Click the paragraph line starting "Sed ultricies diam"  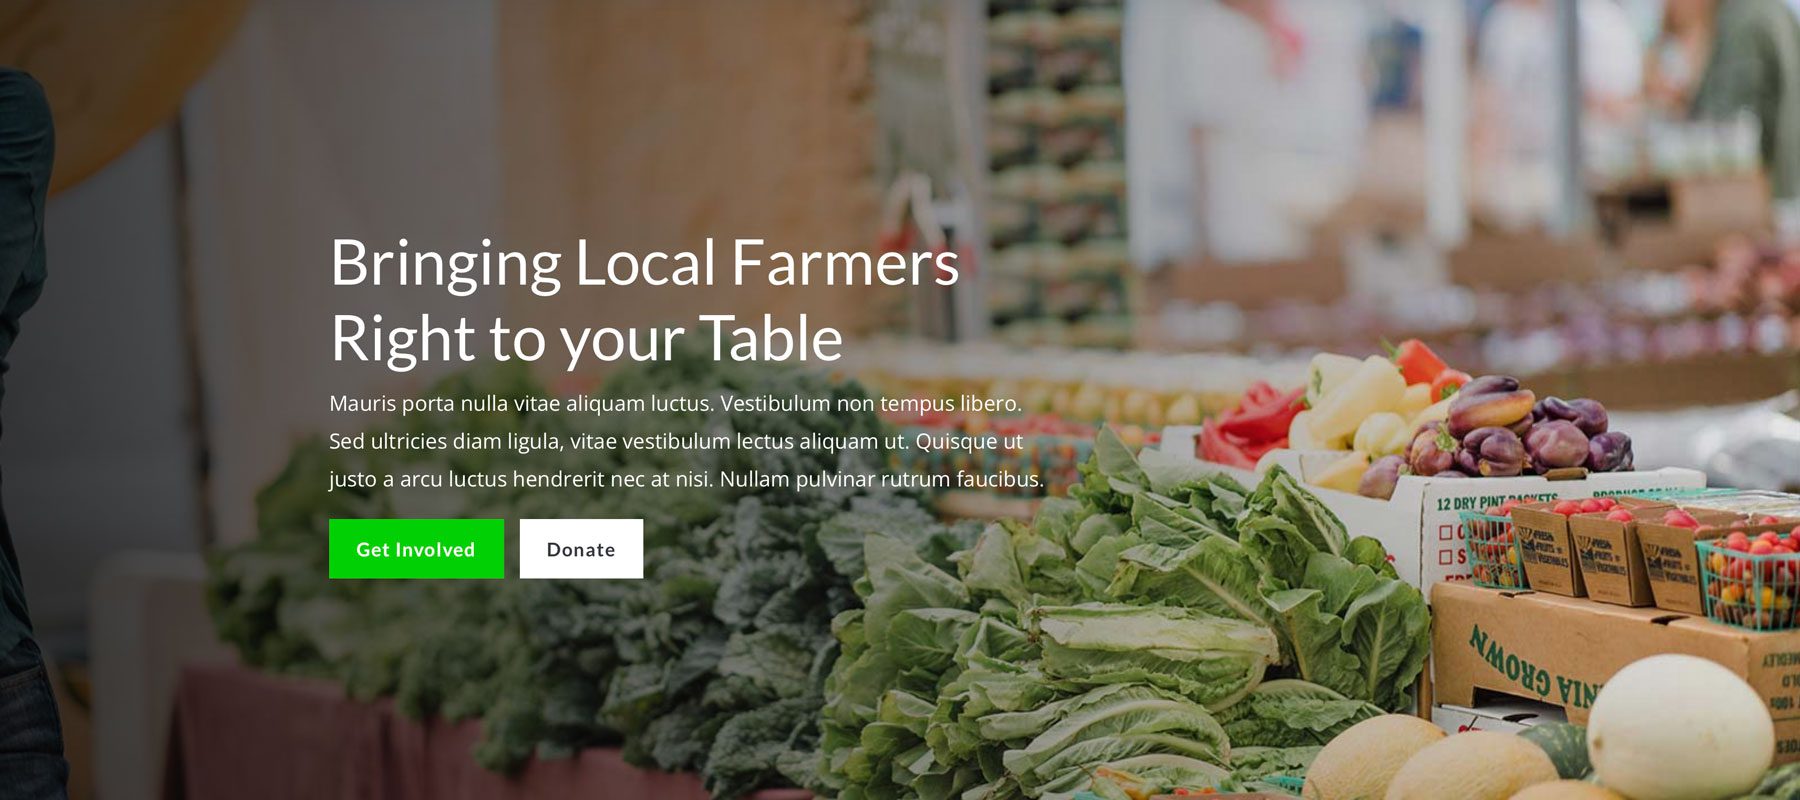coord(676,441)
